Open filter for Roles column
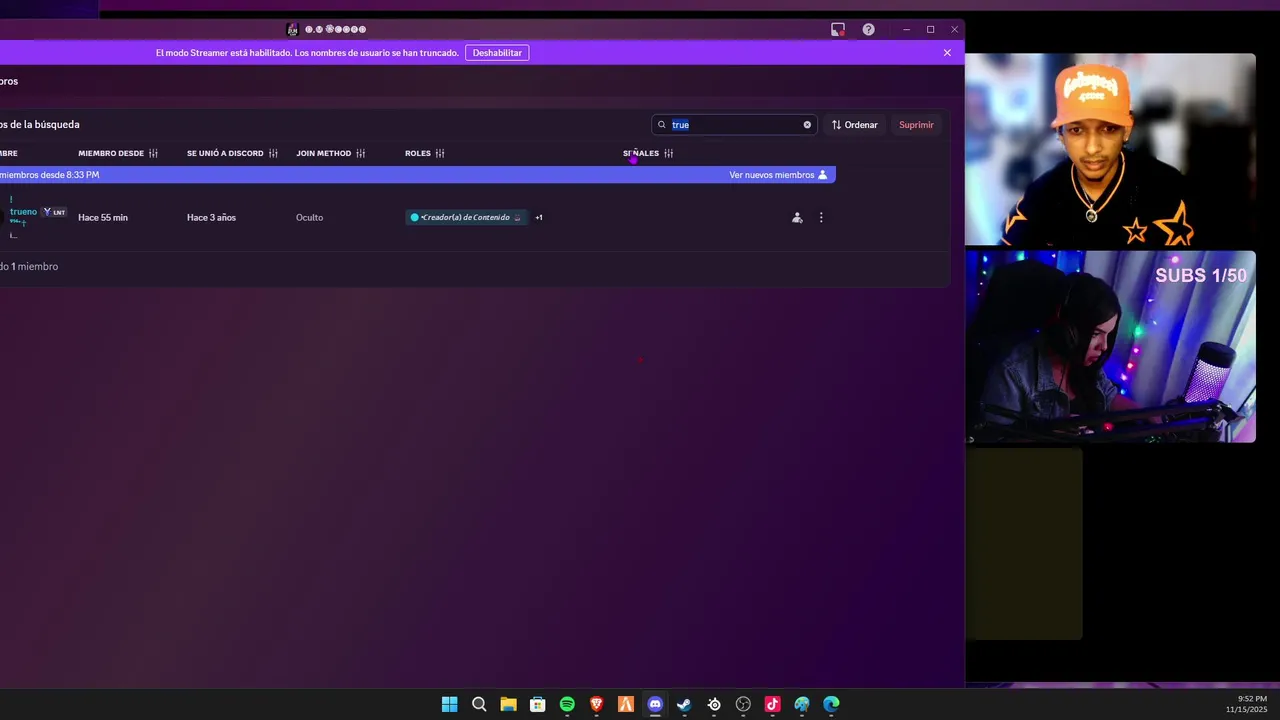Screen dimensions: 1280x720 click(439, 153)
